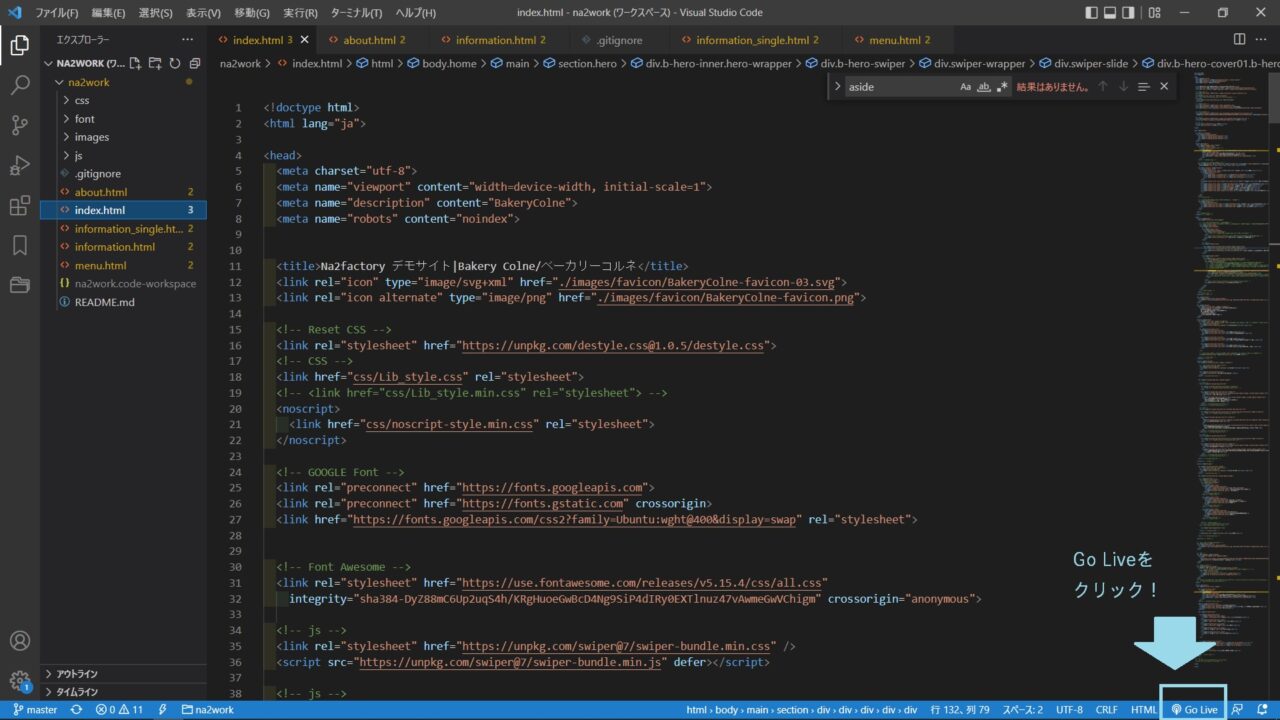Expand the タイムライン section
The image size is (1280, 720).
coord(124,691)
